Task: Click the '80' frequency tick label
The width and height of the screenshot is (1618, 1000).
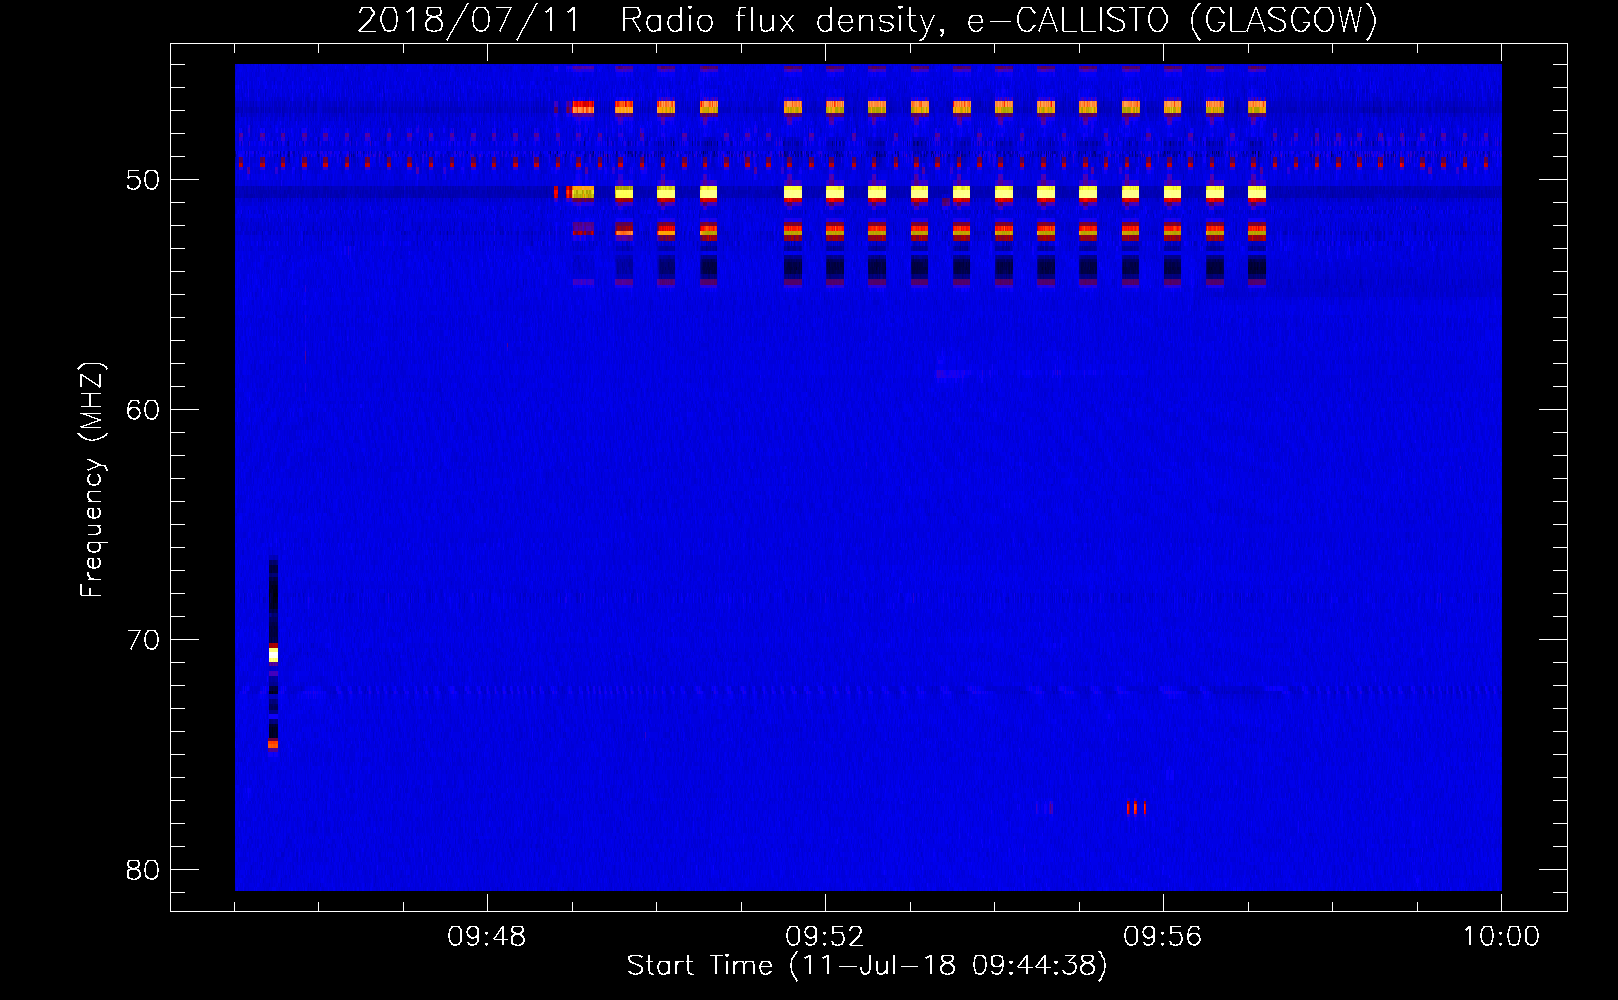Action: (x=143, y=870)
